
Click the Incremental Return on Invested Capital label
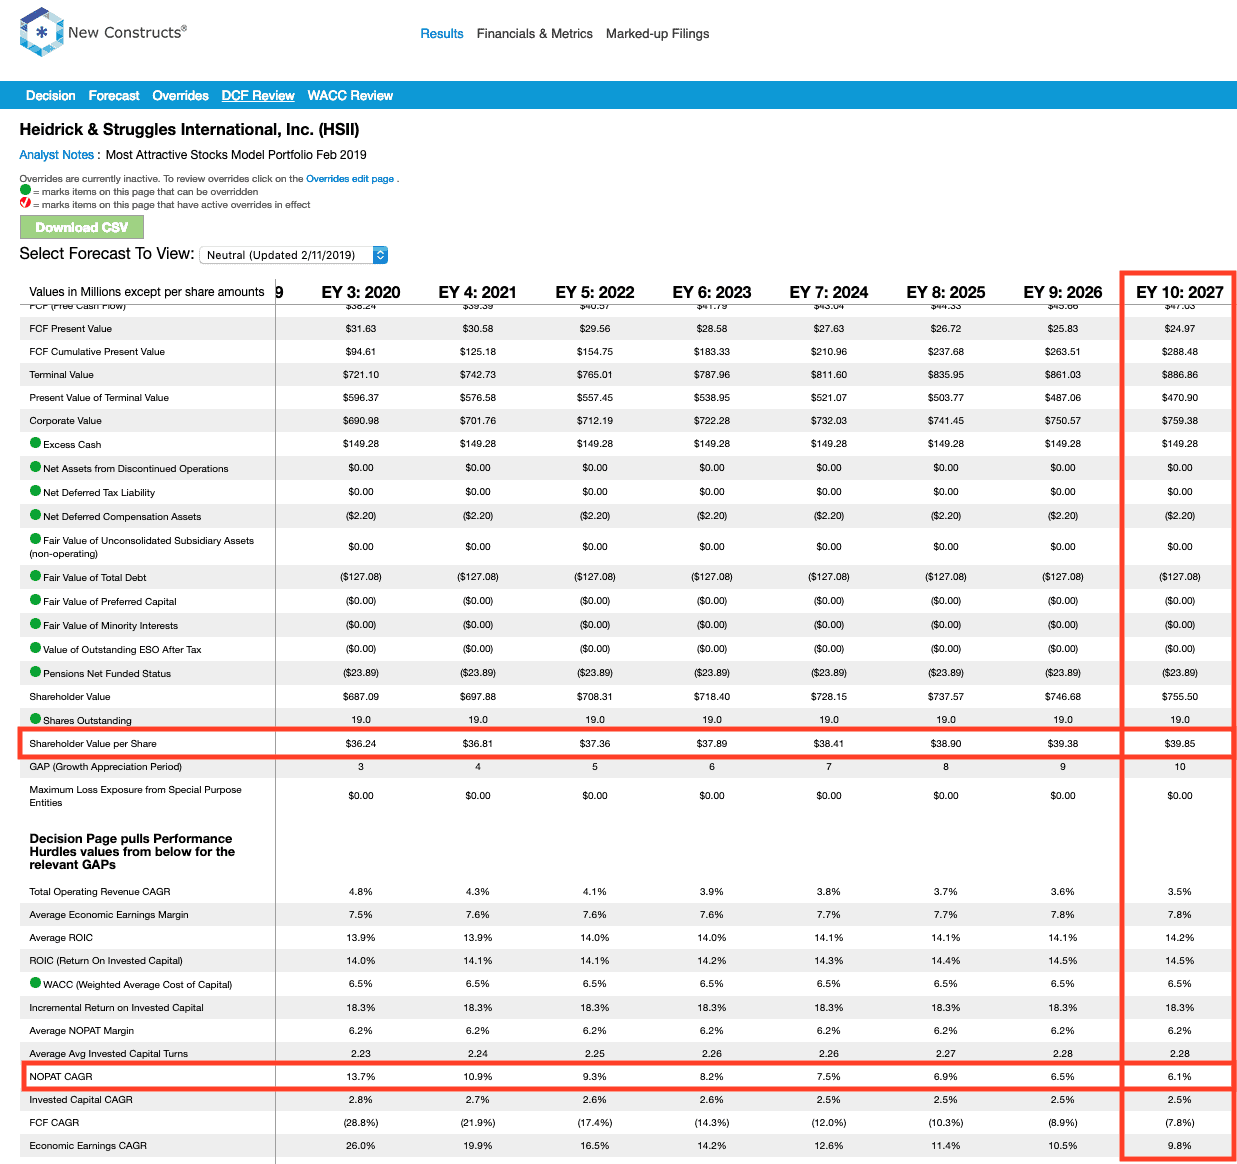pyautogui.click(x=116, y=1008)
